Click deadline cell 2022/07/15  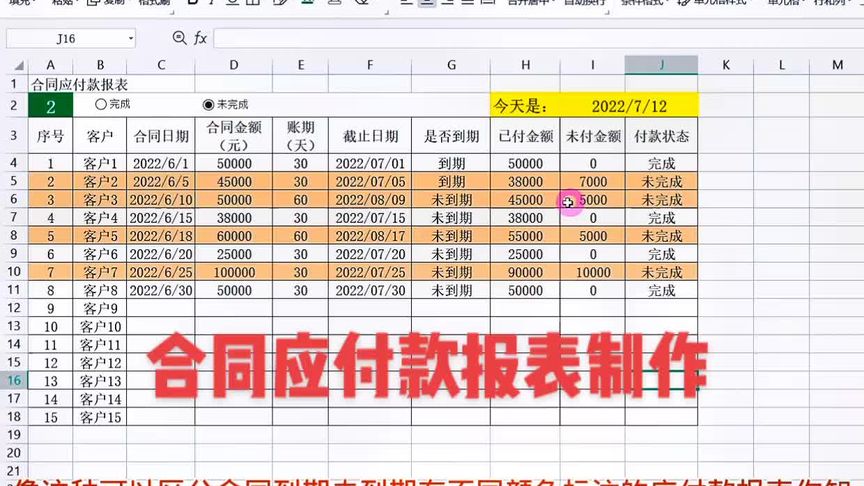(370, 218)
